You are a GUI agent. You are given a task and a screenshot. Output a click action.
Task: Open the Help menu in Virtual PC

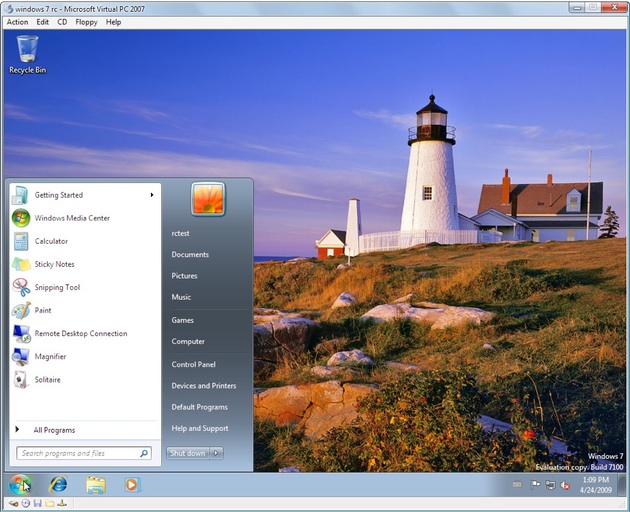coord(113,22)
